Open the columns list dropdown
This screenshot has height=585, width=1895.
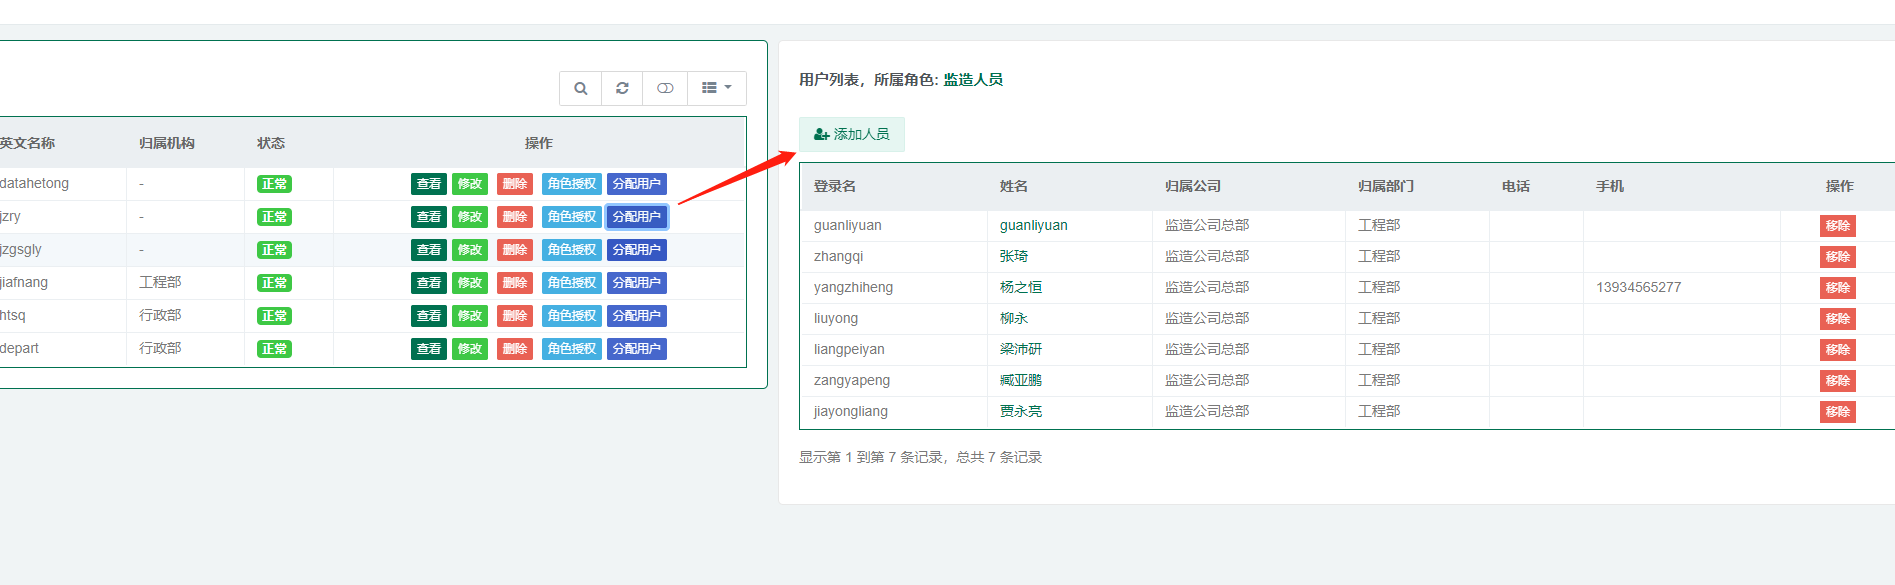coord(717,88)
